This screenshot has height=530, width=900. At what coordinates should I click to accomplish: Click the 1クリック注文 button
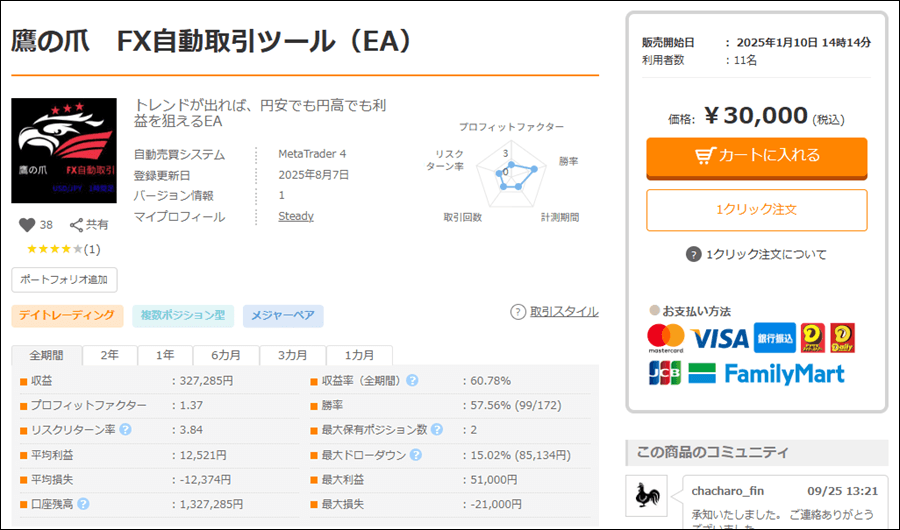(x=757, y=210)
